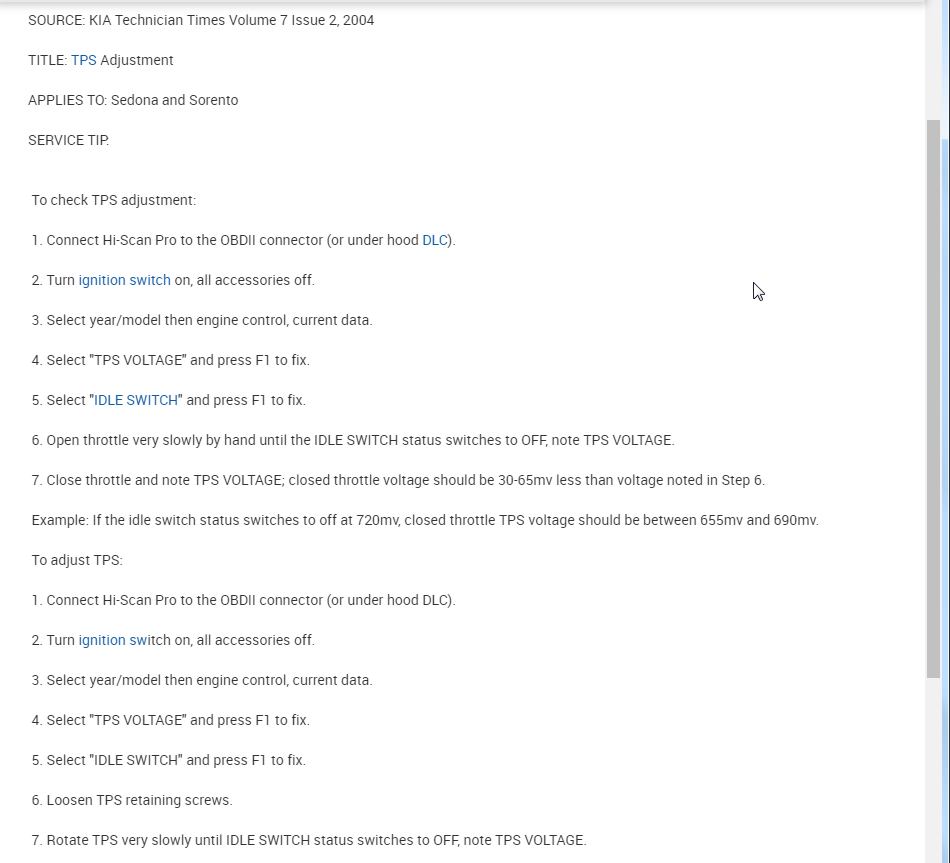Follow the IDLE SWITCH hyperlink in step 5
950x863 pixels.
tap(136, 400)
